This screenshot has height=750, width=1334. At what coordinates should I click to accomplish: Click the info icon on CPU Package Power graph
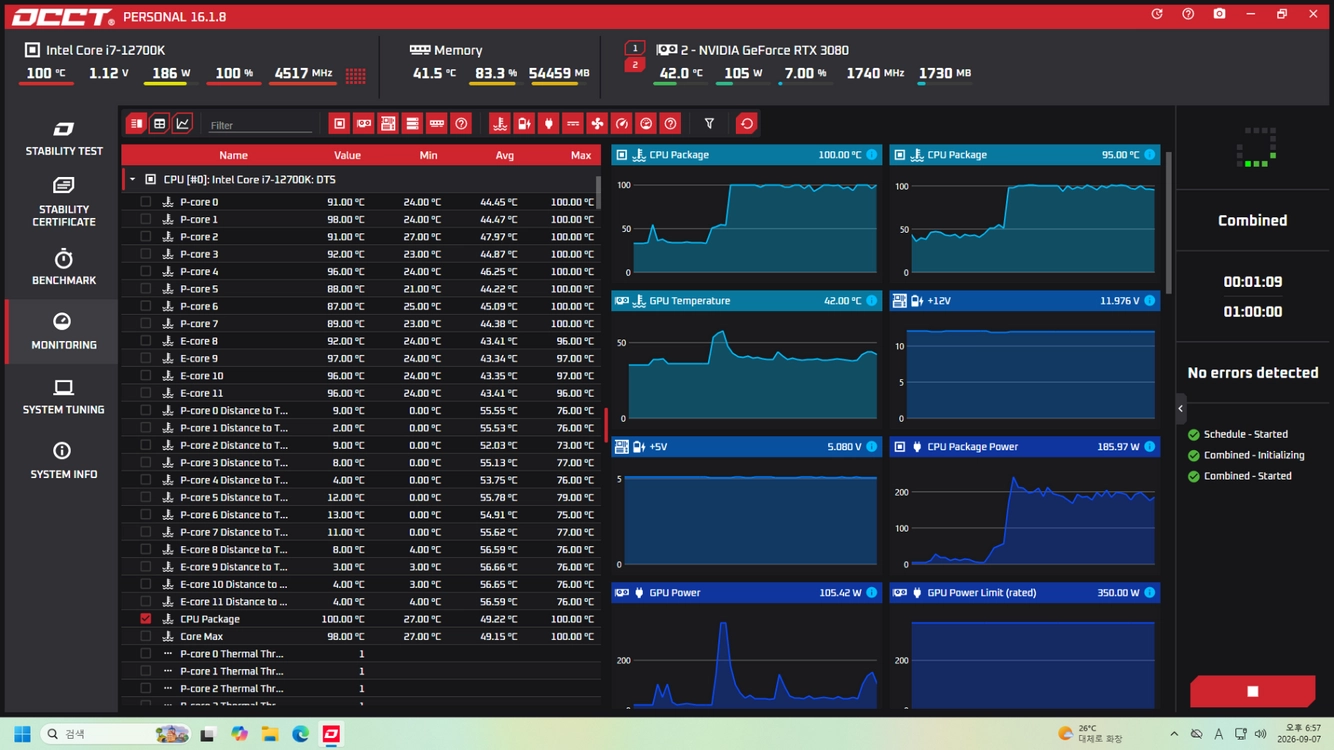[1150, 447]
